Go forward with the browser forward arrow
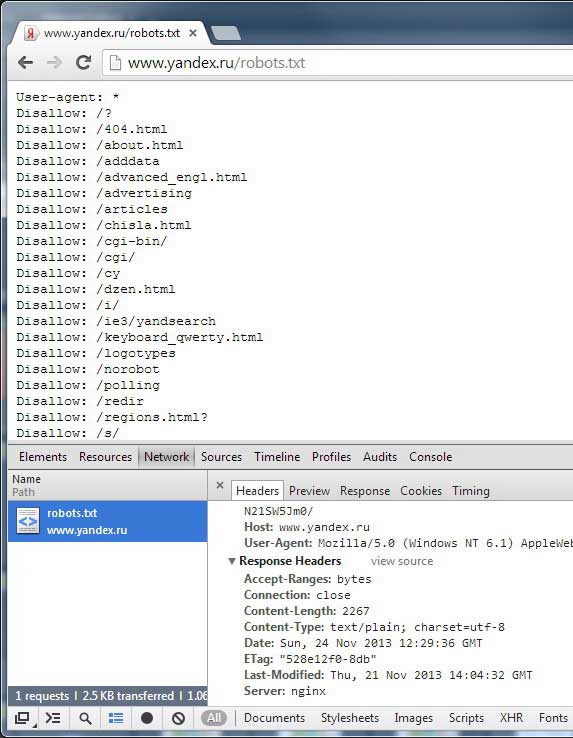573x738 pixels. click(54, 63)
